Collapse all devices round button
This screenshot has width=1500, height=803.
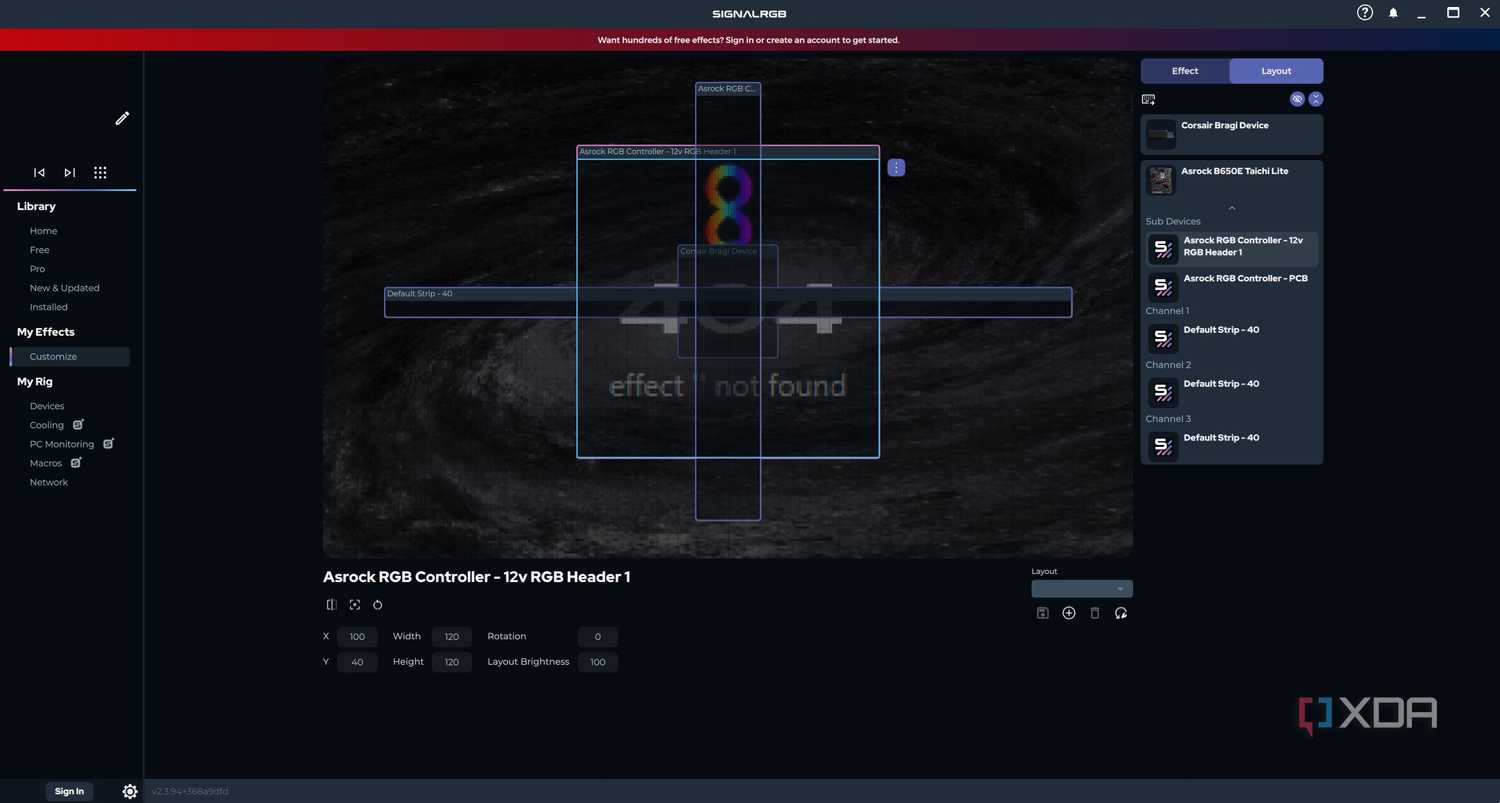point(1316,99)
